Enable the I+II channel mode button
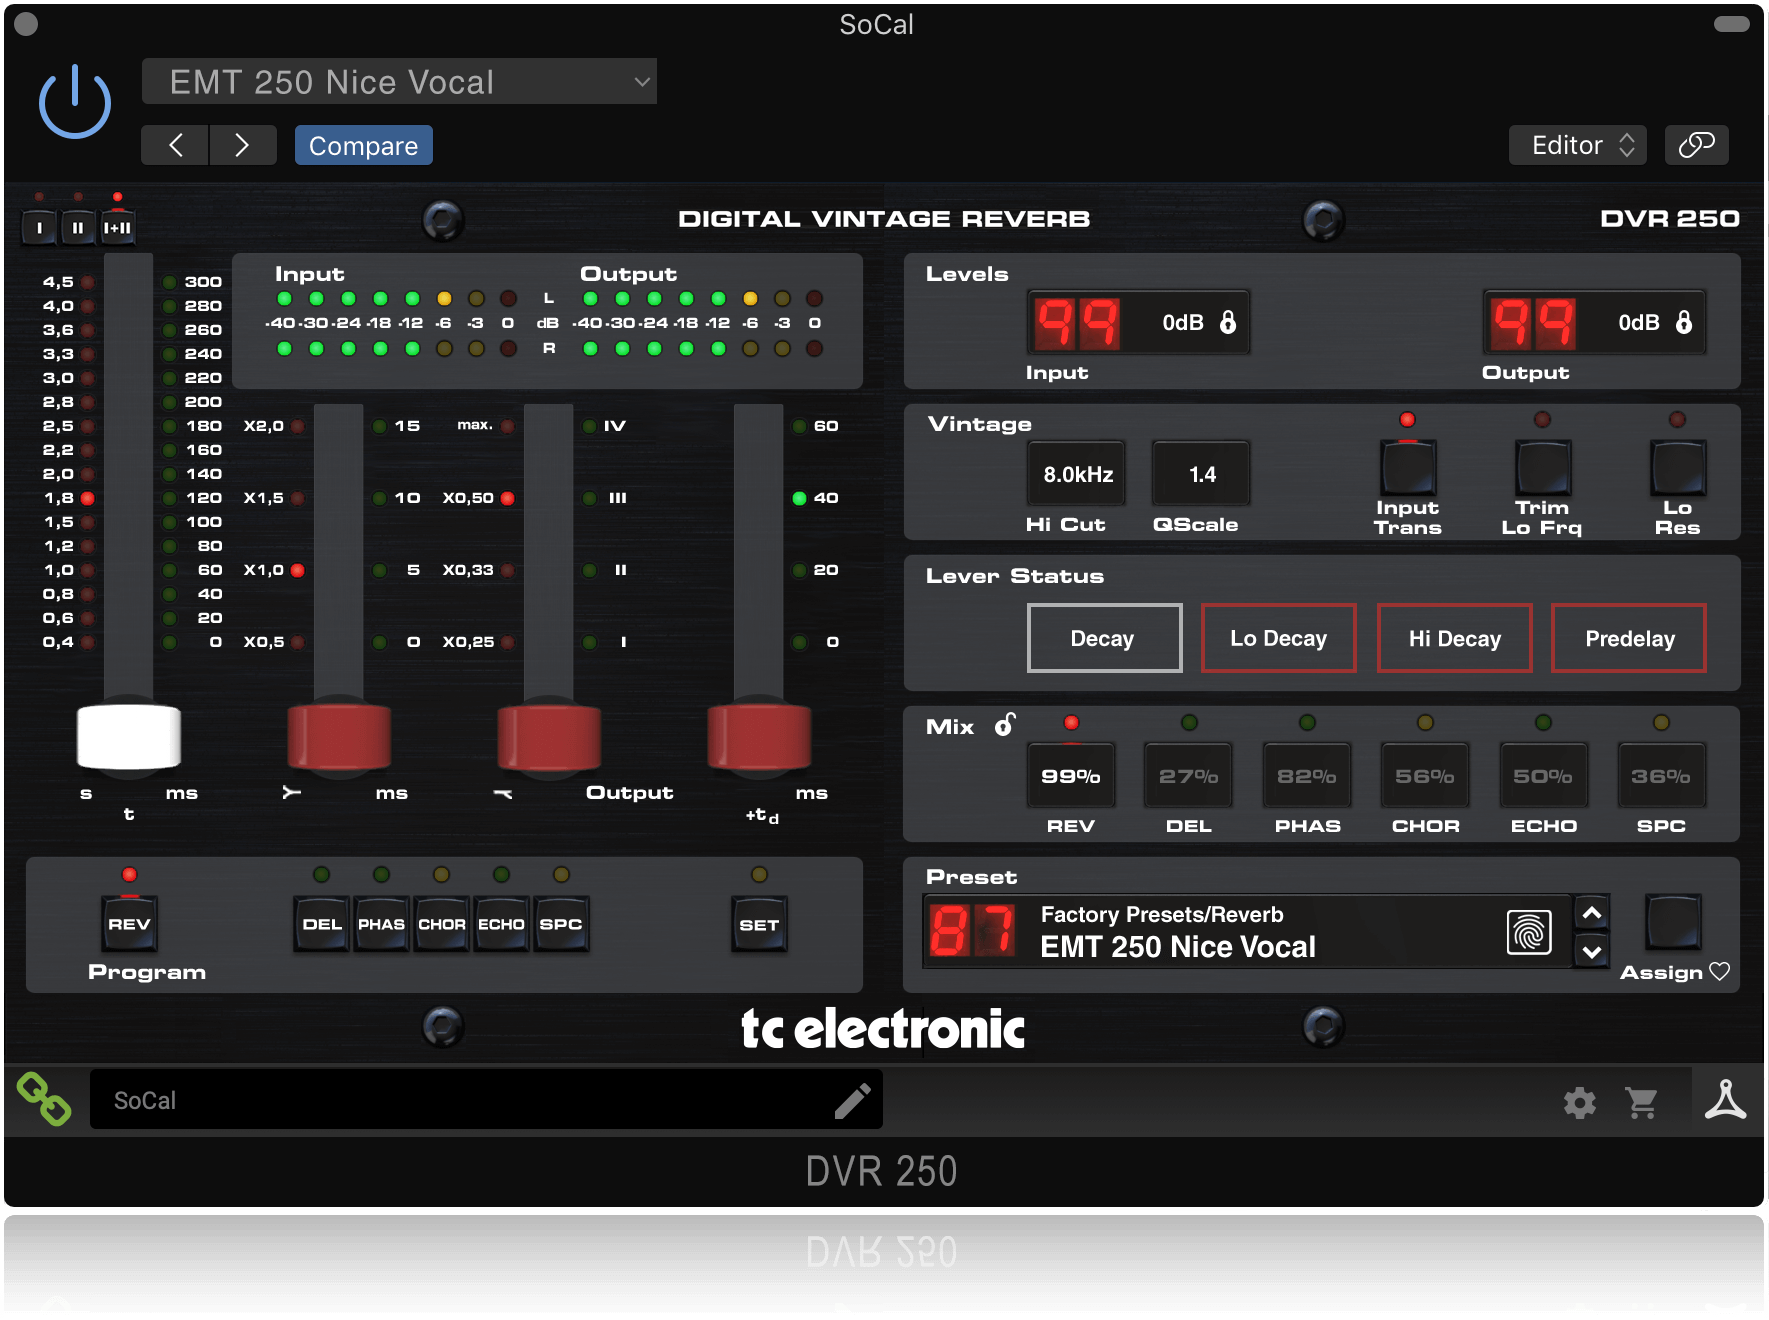Viewport: 1769px width, 1320px height. 118,226
